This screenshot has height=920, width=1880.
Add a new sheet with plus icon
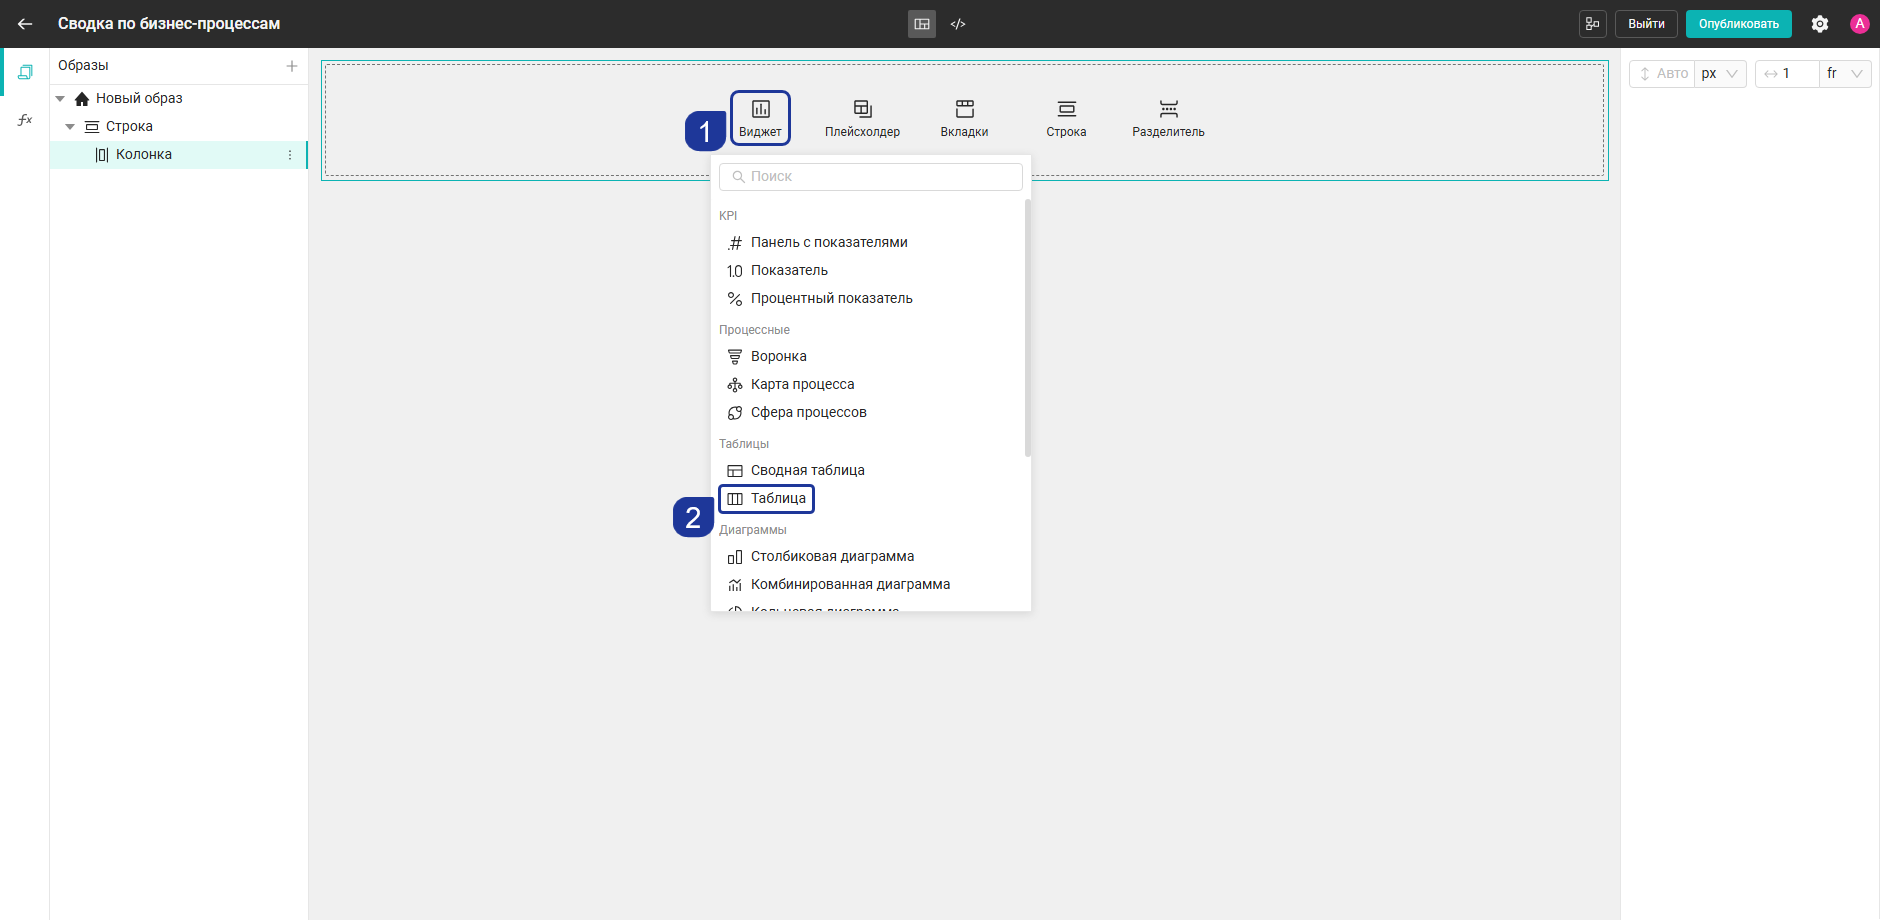tap(292, 66)
